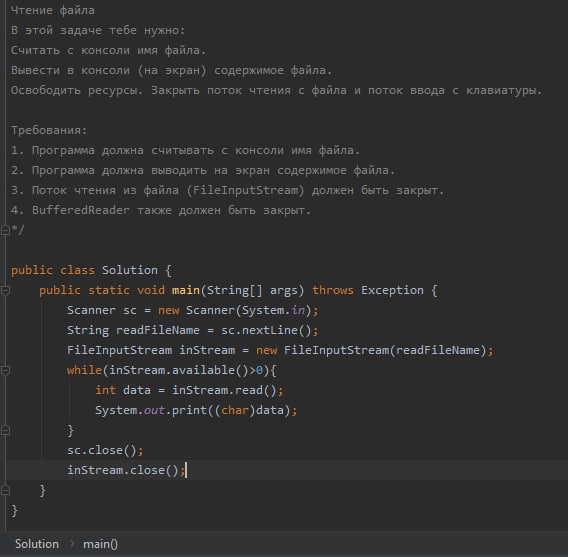Click requirement 3 mentioning FileInputStream

(x=227, y=190)
